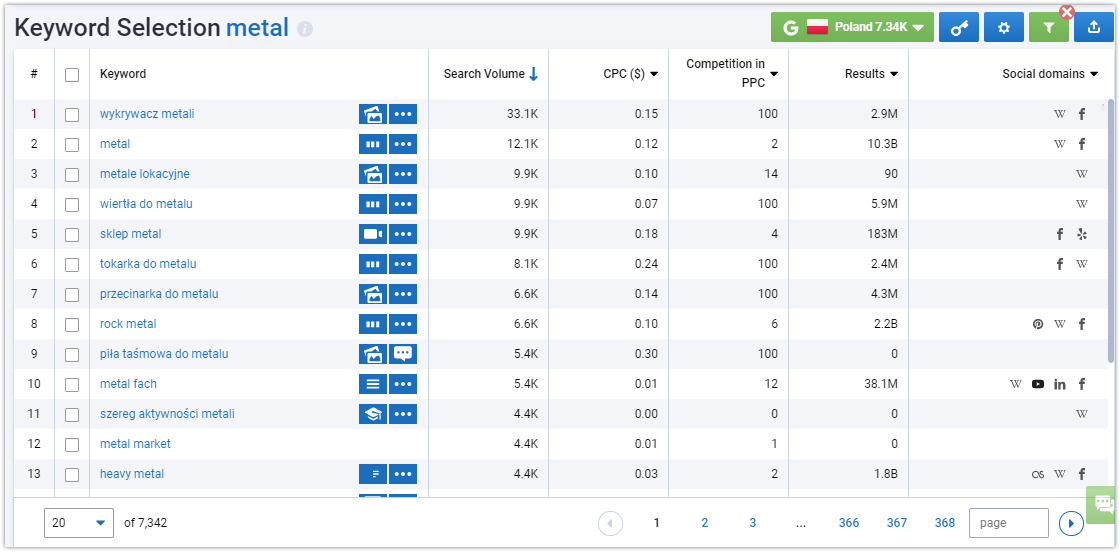Open table settings gear button
1120x552 pixels.
tap(1004, 28)
